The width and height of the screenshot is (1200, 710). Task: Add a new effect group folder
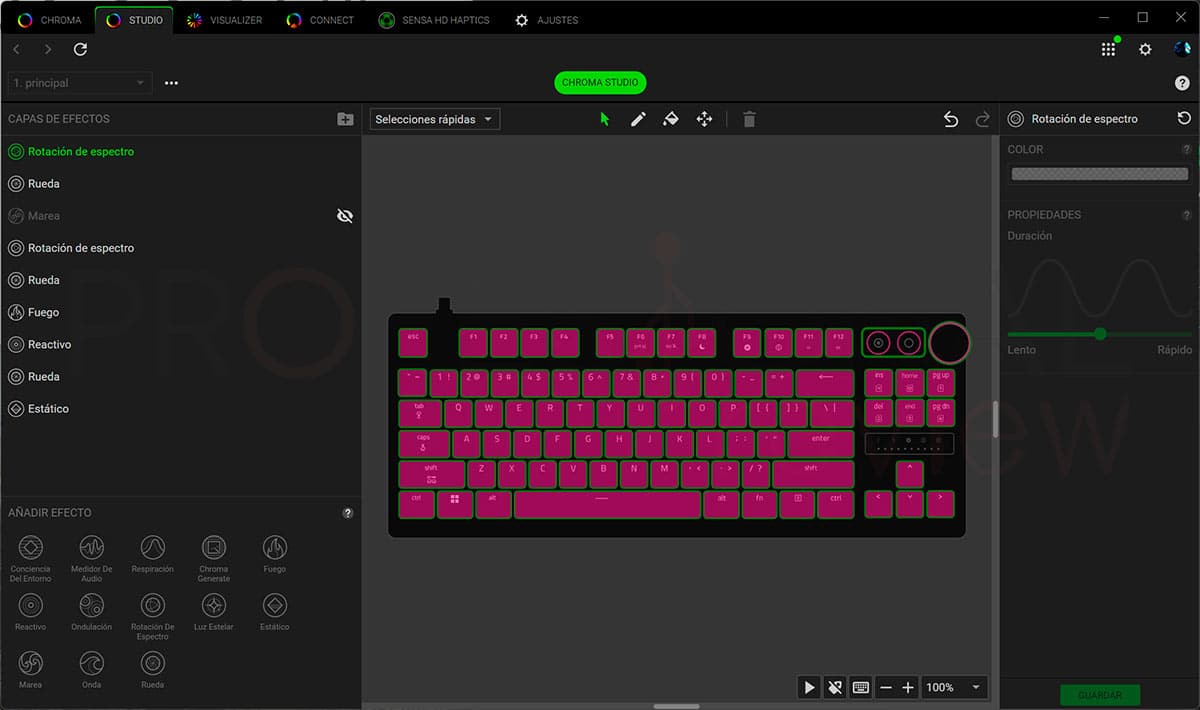pos(345,119)
